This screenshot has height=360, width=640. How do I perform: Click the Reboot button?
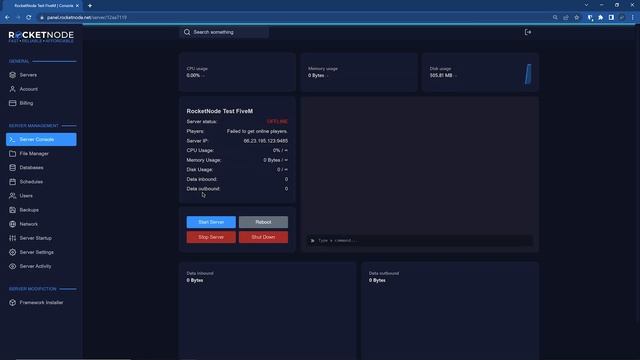coord(263,222)
